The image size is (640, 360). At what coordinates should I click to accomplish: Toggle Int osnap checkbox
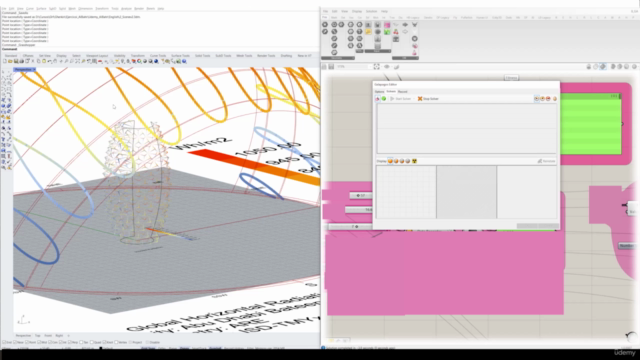[60, 342]
